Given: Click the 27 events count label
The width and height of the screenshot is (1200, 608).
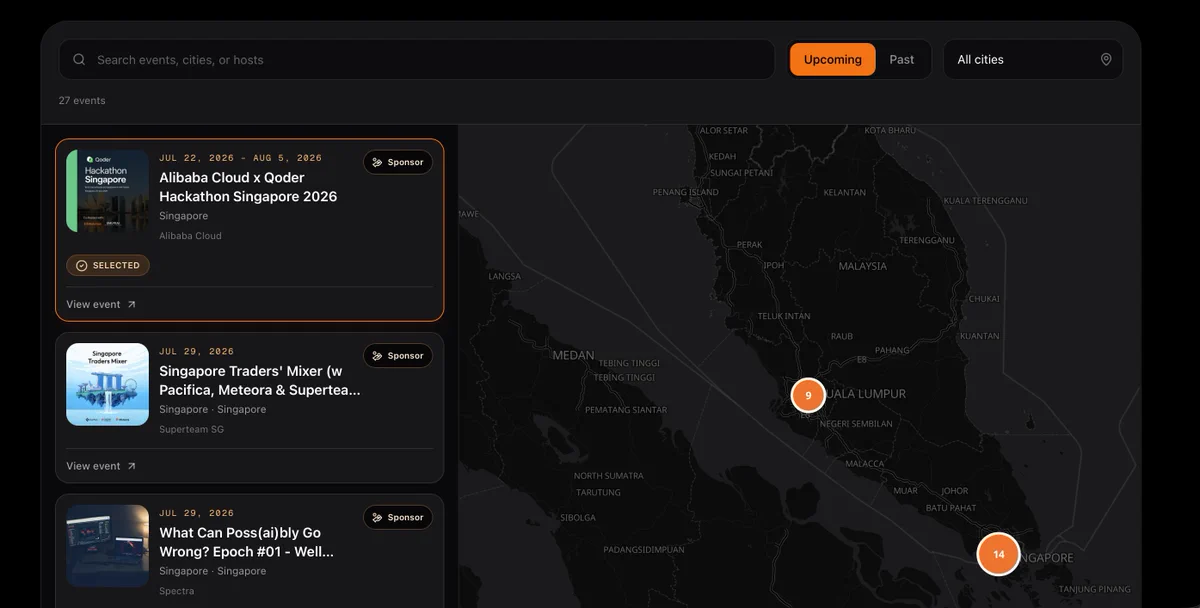Looking at the screenshot, I should point(82,100).
